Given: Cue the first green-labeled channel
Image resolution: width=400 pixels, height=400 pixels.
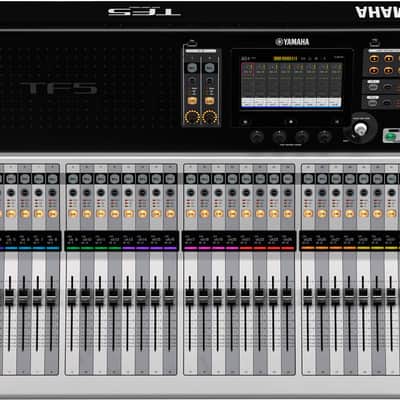Looking at the screenshot, I should [x=73, y=193].
